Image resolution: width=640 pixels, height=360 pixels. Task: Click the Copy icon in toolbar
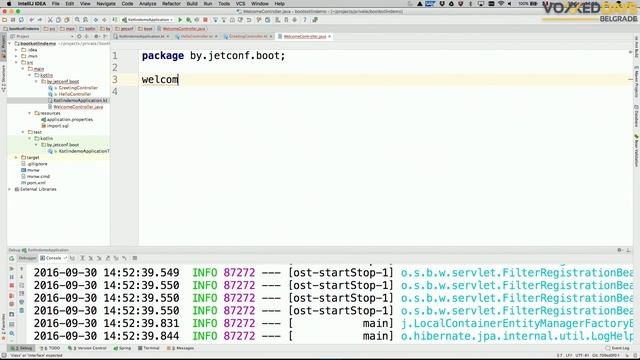click(x=59, y=20)
